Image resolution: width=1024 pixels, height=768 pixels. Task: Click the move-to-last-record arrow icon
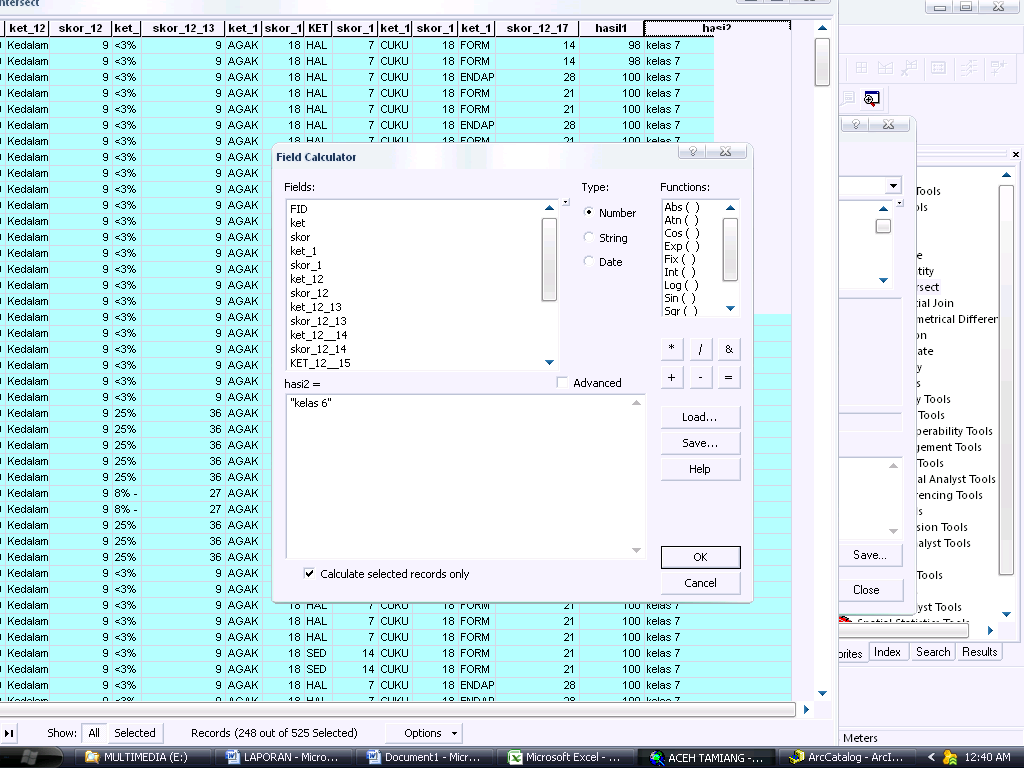click(11, 732)
